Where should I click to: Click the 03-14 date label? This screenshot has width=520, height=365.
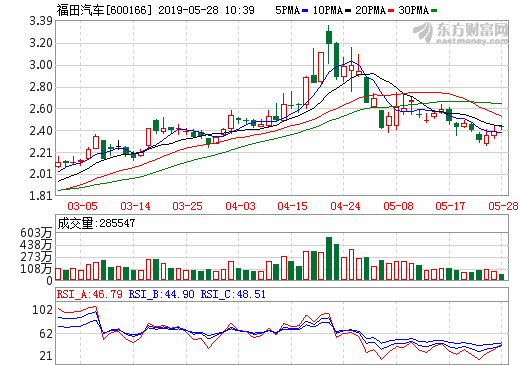[135, 206]
